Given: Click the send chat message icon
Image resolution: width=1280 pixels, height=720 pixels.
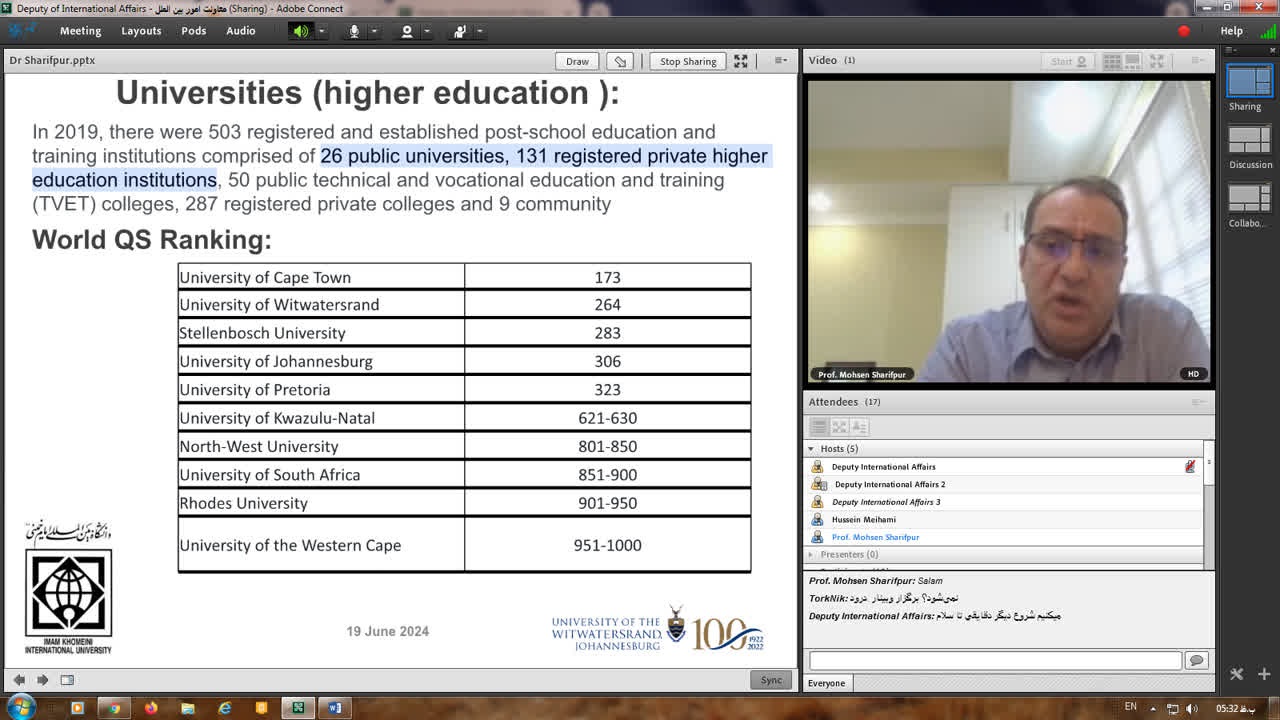Looking at the screenshot, I should (x=1196, y=661).
